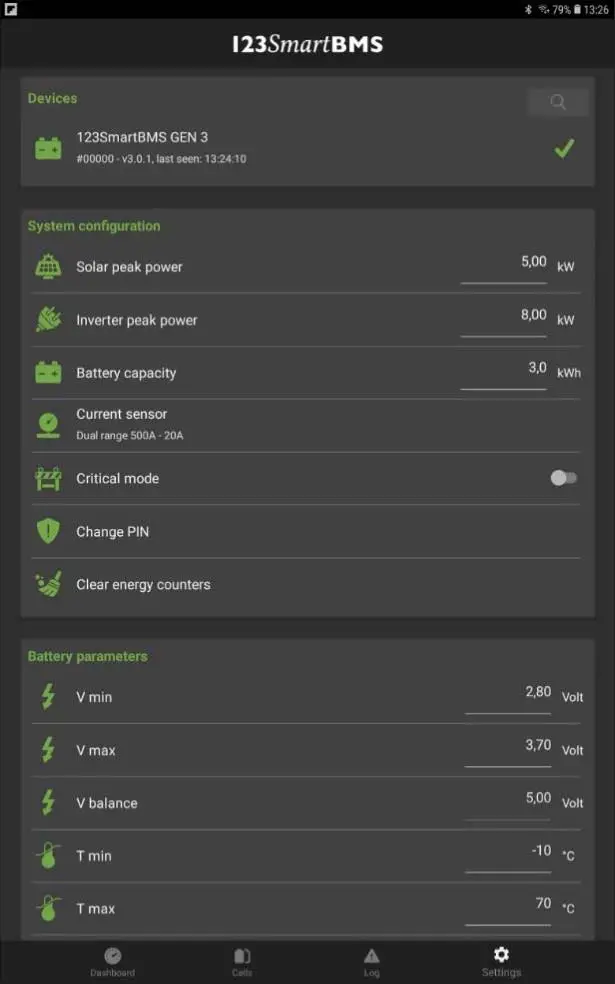Image resolution: width=615 pixels, height=984 pixels.
Task: Tap the solar panel icon
Action: coord(48,267)
